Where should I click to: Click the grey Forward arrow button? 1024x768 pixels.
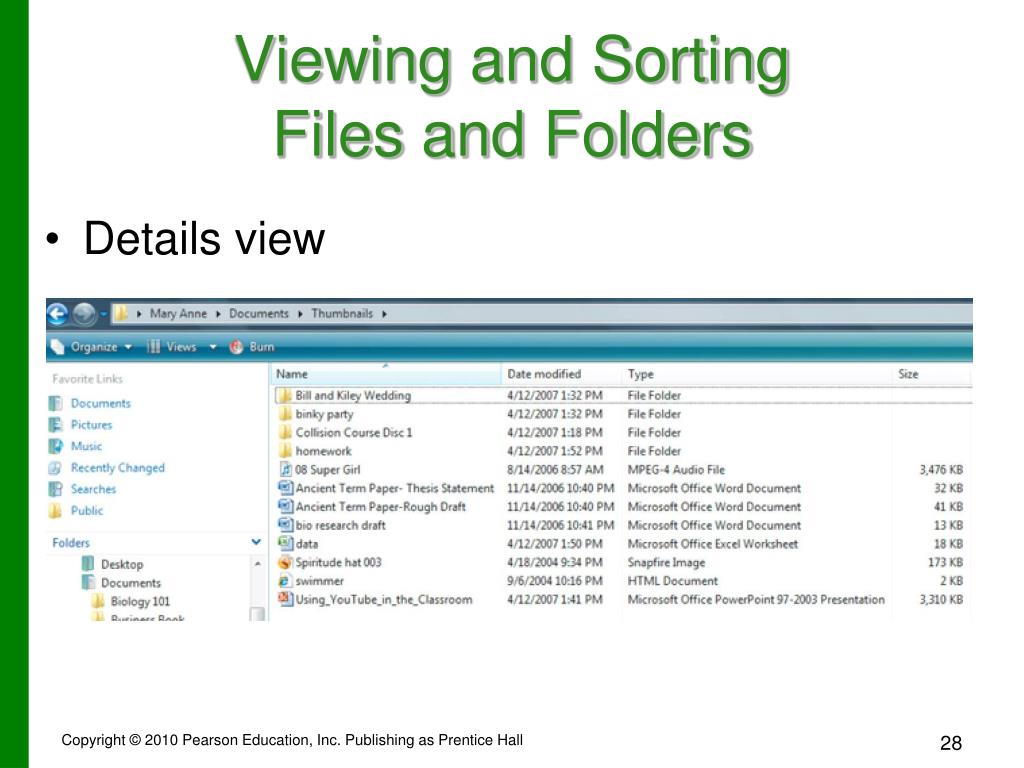click(x=84, y=314)
